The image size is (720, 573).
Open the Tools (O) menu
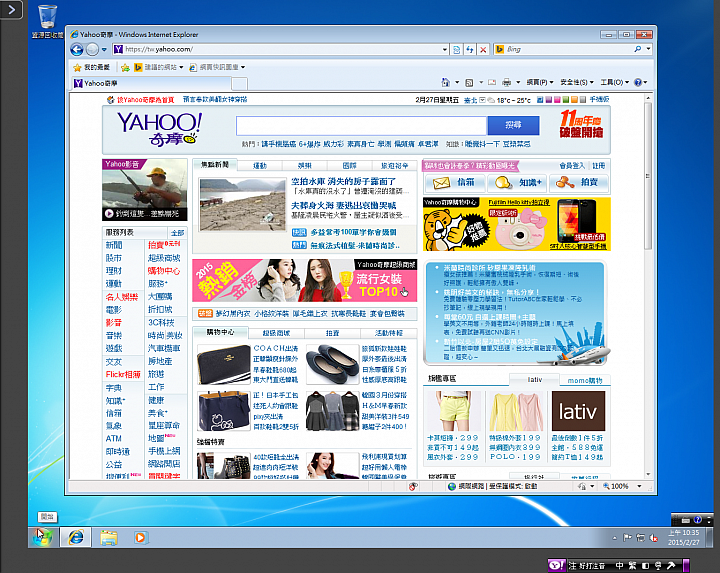pyautogui.click(x=614, y=82)
